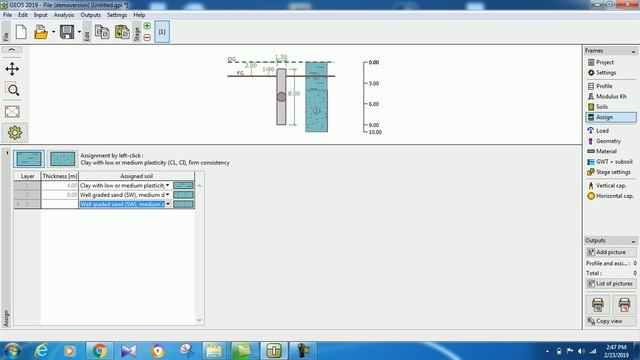Click layer 1 soil pattern swatch
Viewport: 640px width, 360px height.
pos(183,185)
